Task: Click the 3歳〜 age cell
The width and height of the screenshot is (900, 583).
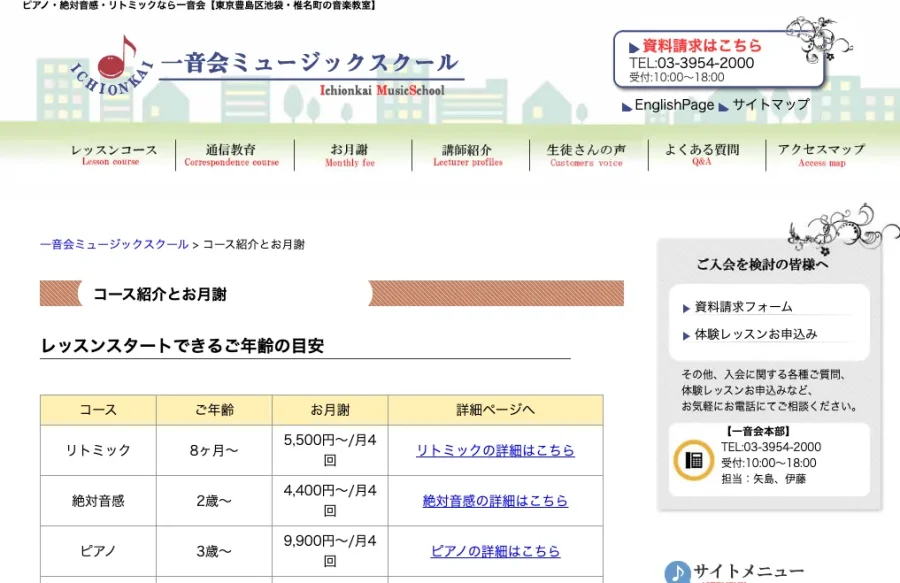Action: point(214,551)
